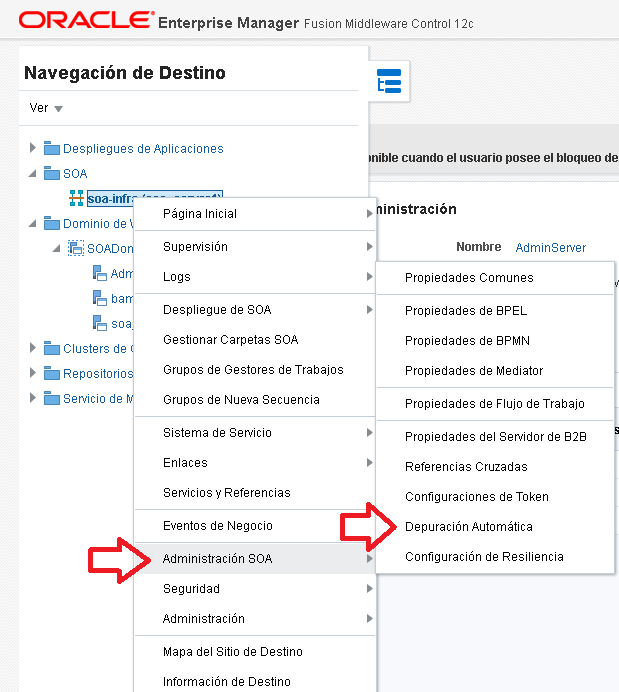The height and width of the screenshot is (692, 619).
Task: Choose Propiedades de BPEL
Action: [x=495, y=311]
